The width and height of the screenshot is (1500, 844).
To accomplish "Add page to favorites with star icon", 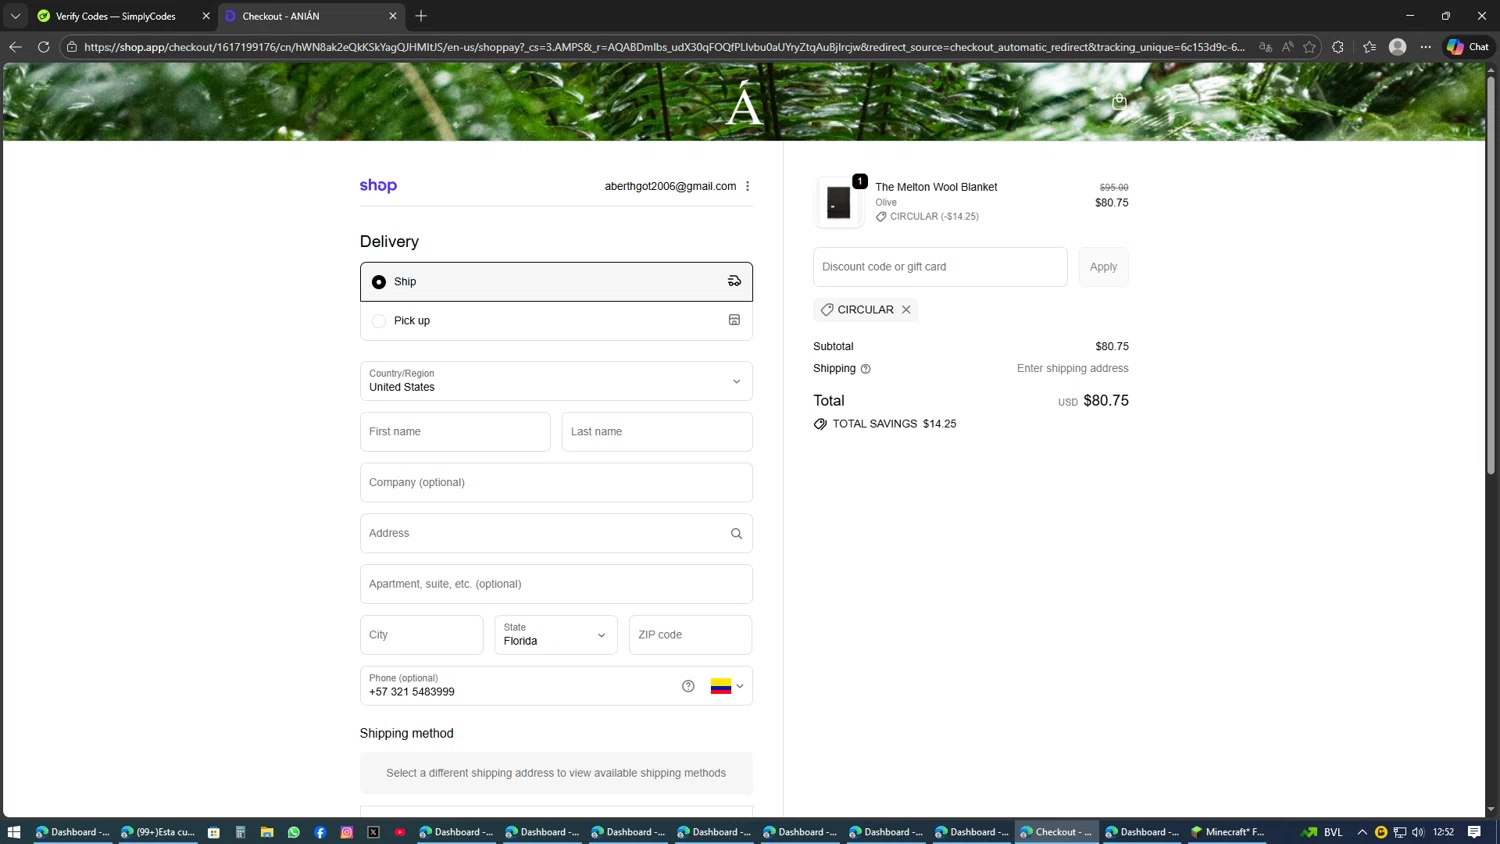I will tap(1309, 47).
